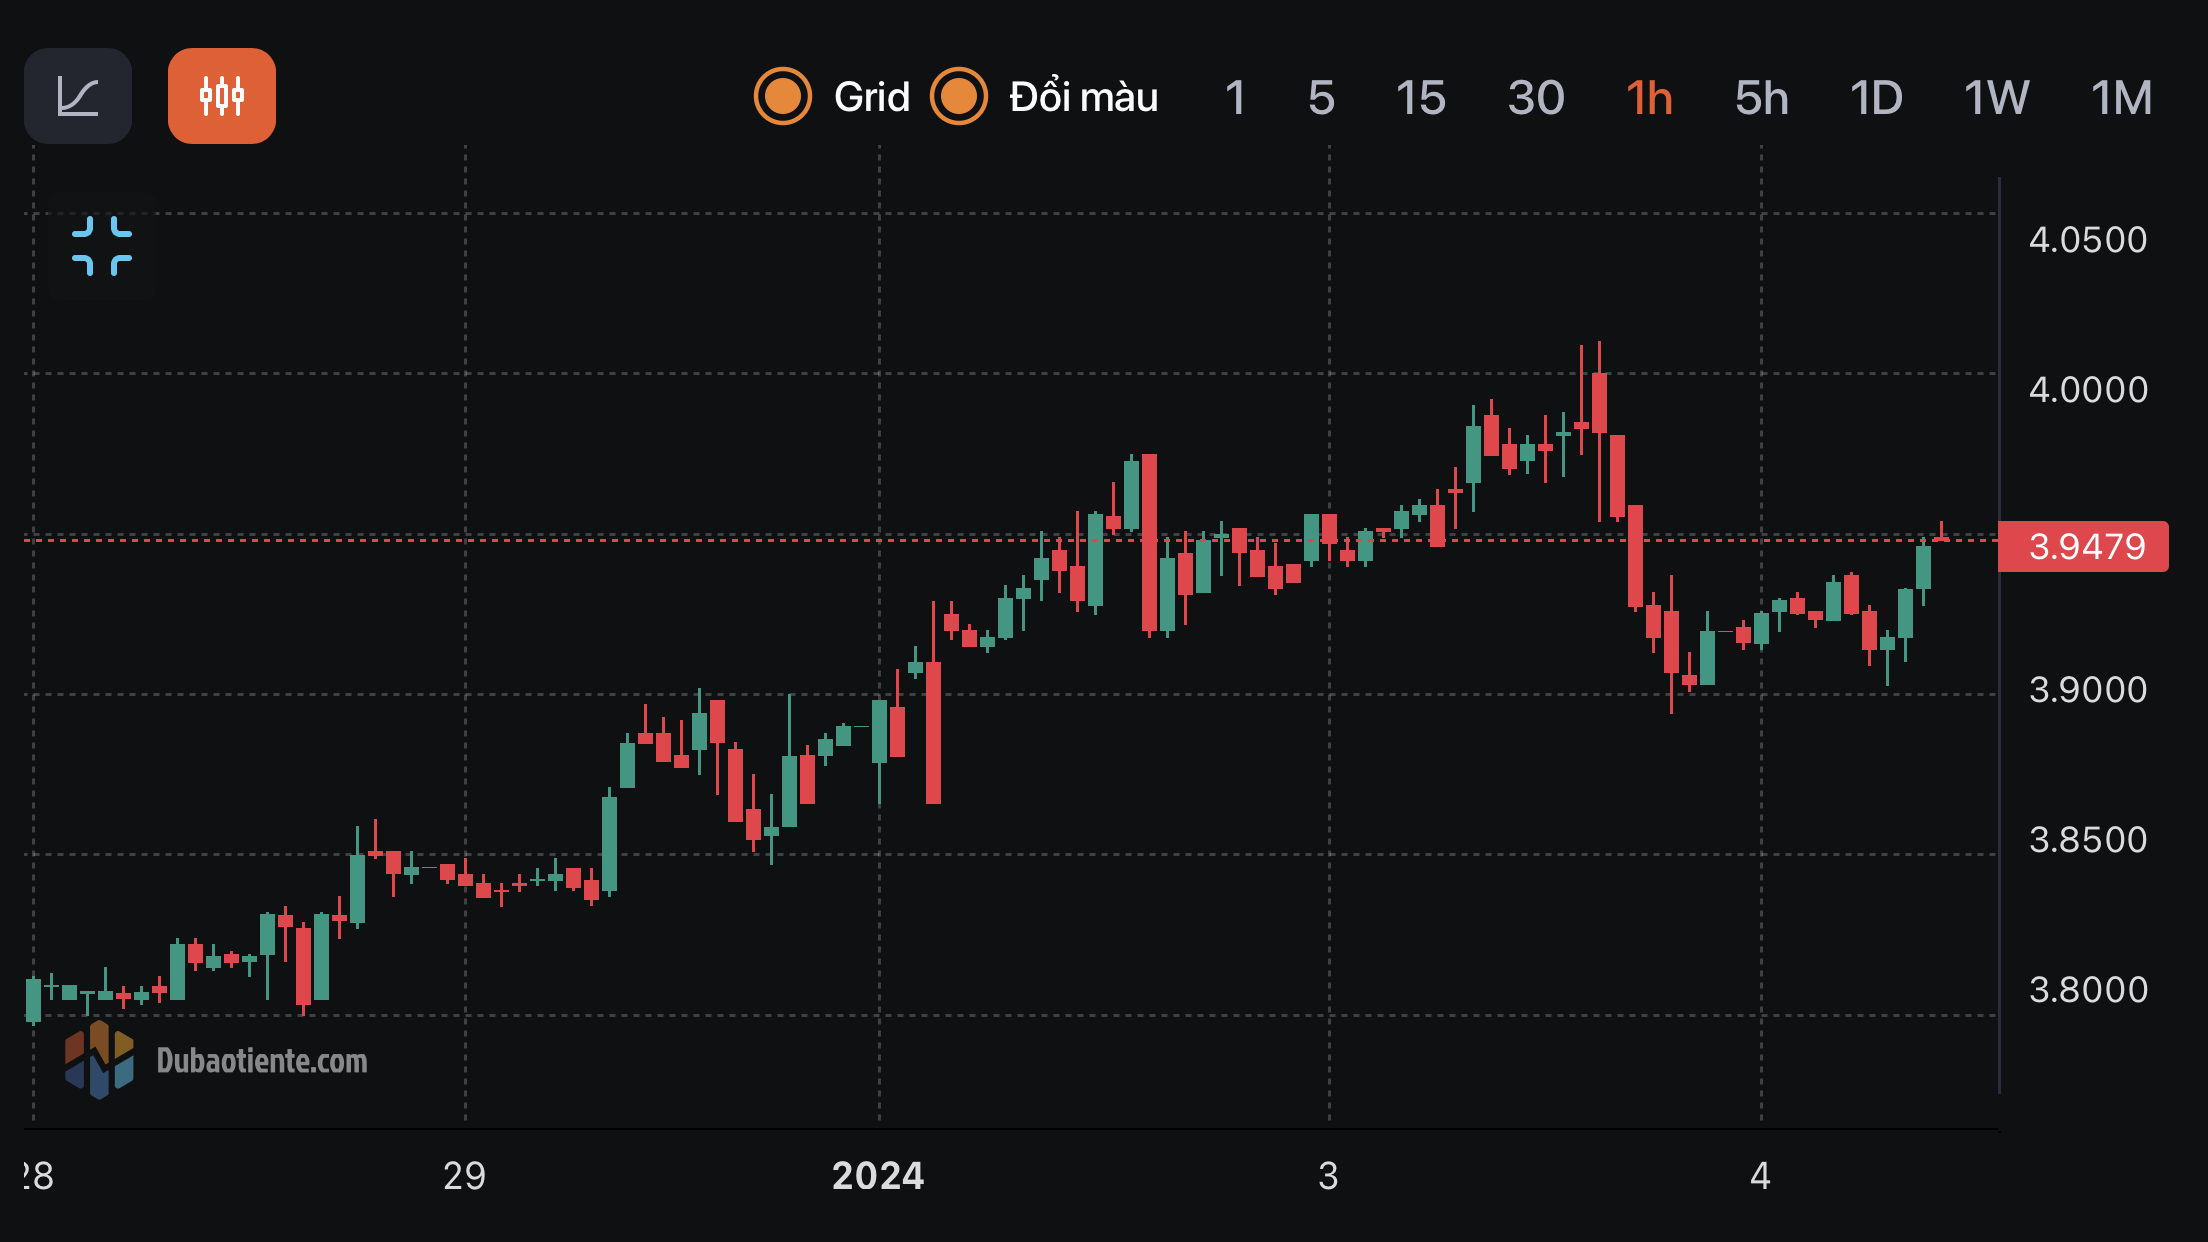This screenshot has width=2208, height=1242.
Task: Select the 1h timeframe
Action: pyautogui.click(x=1649, y=98)
